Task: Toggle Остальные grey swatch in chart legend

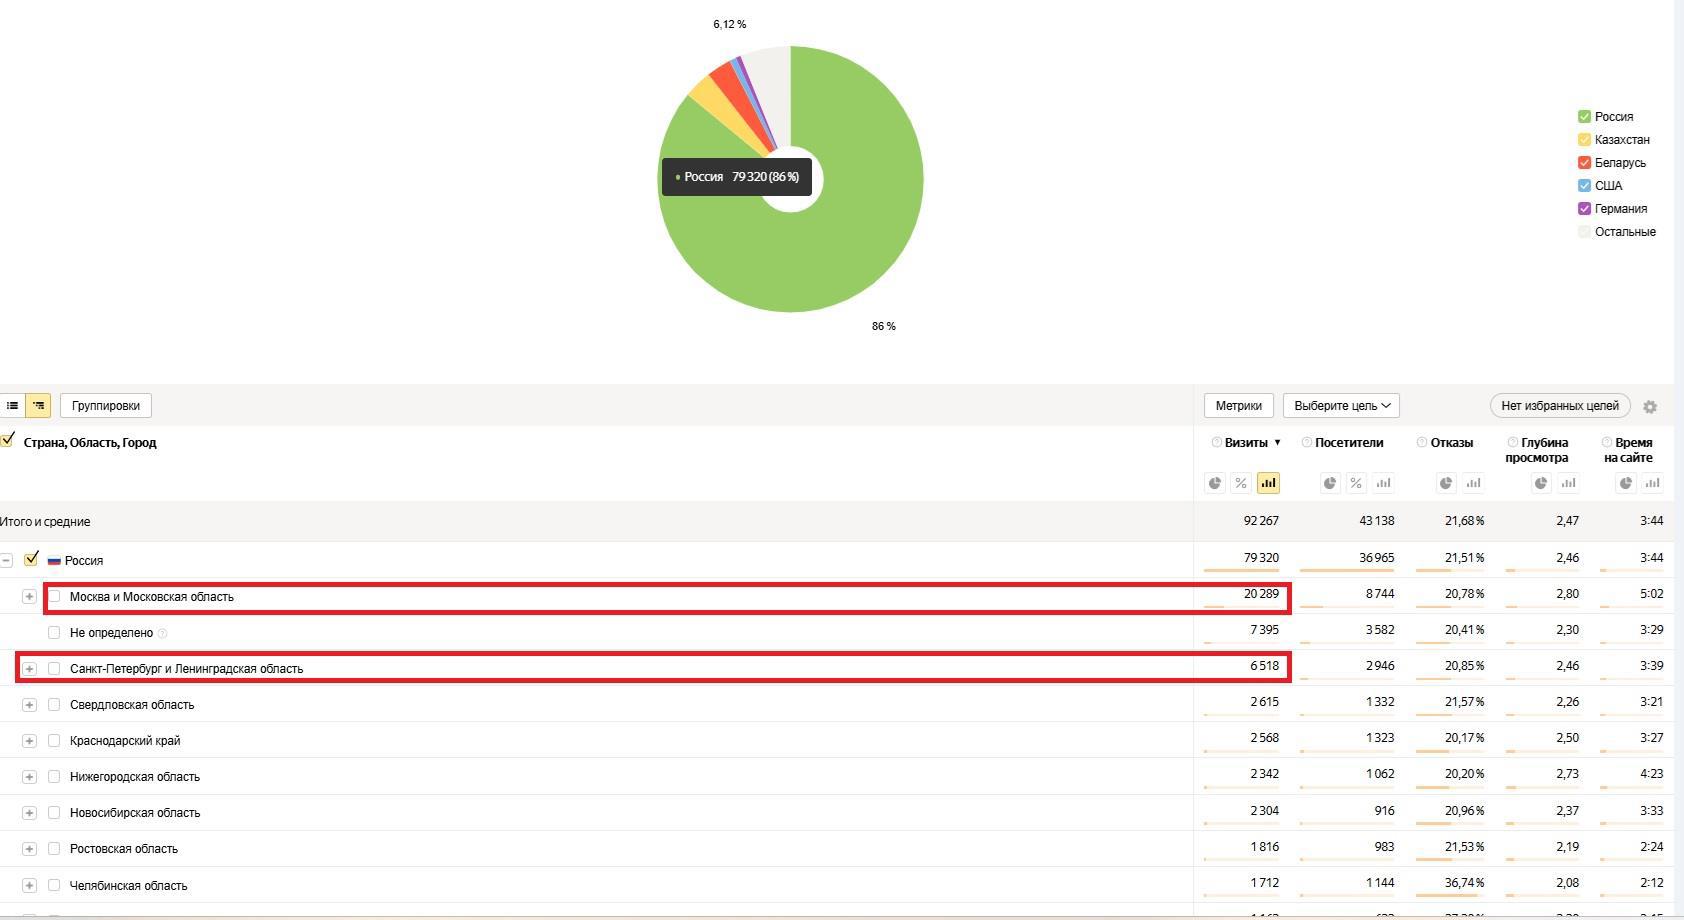Action: [1584, 232]
